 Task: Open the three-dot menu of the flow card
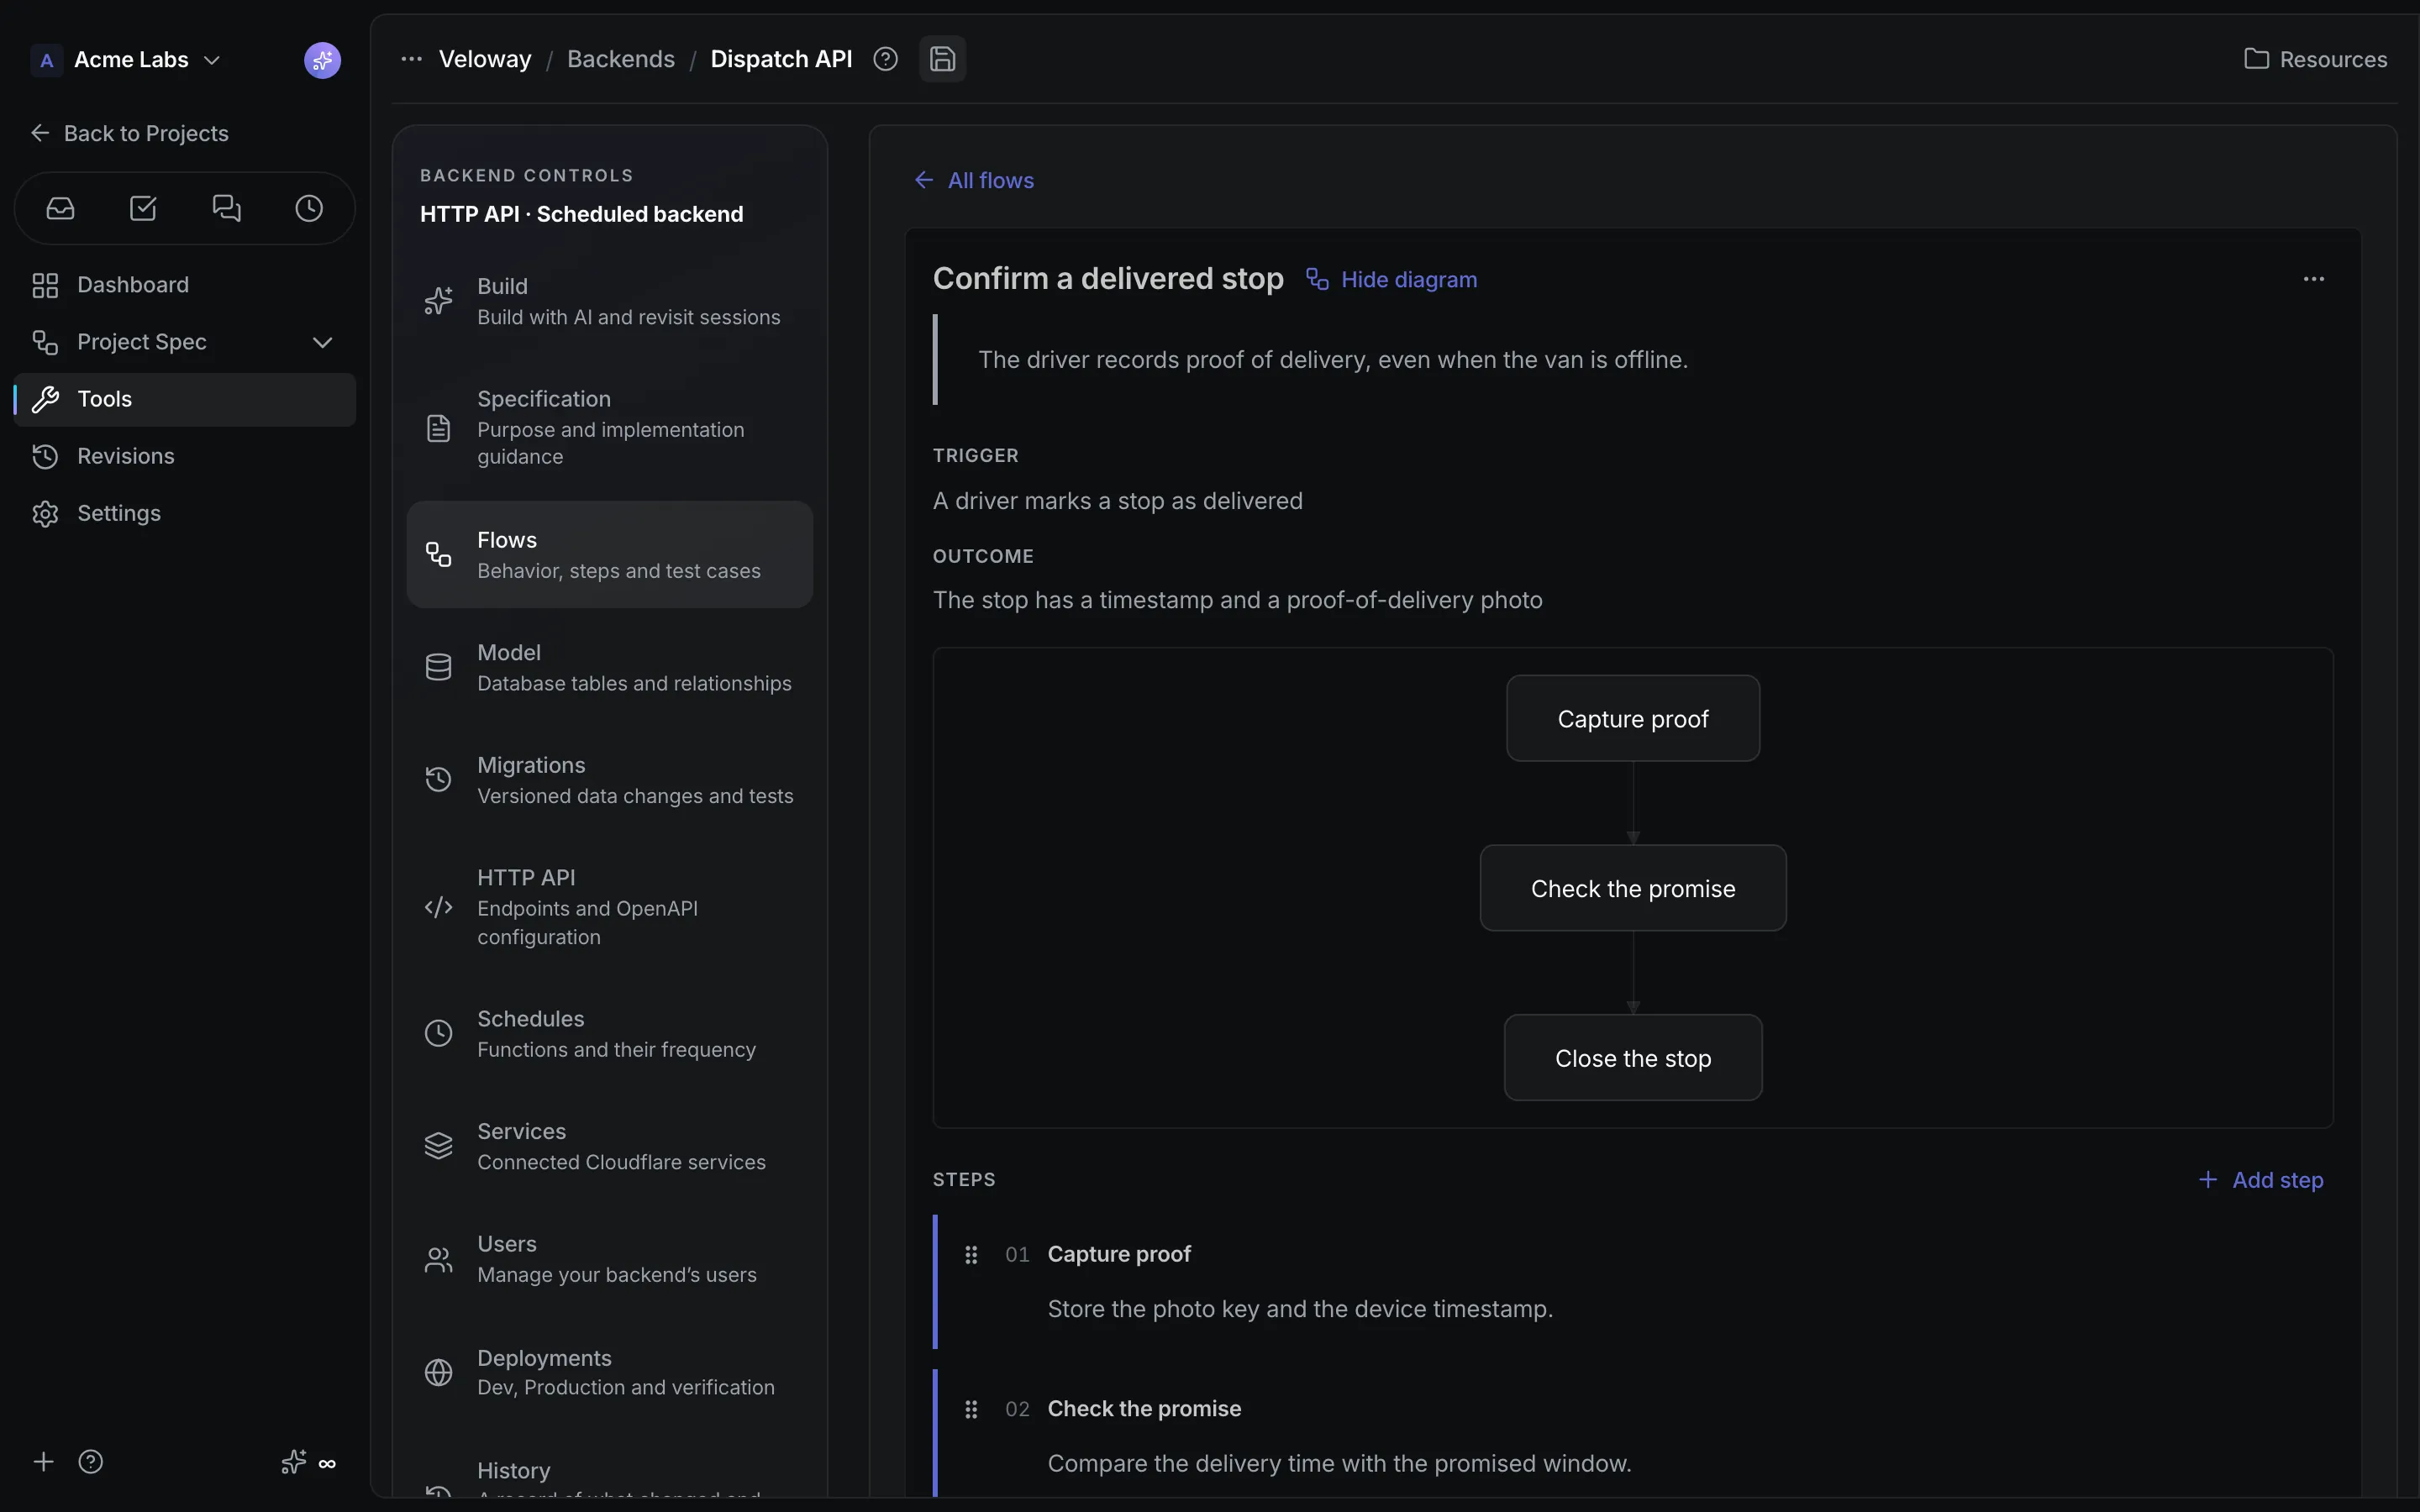click(2313, 279)
